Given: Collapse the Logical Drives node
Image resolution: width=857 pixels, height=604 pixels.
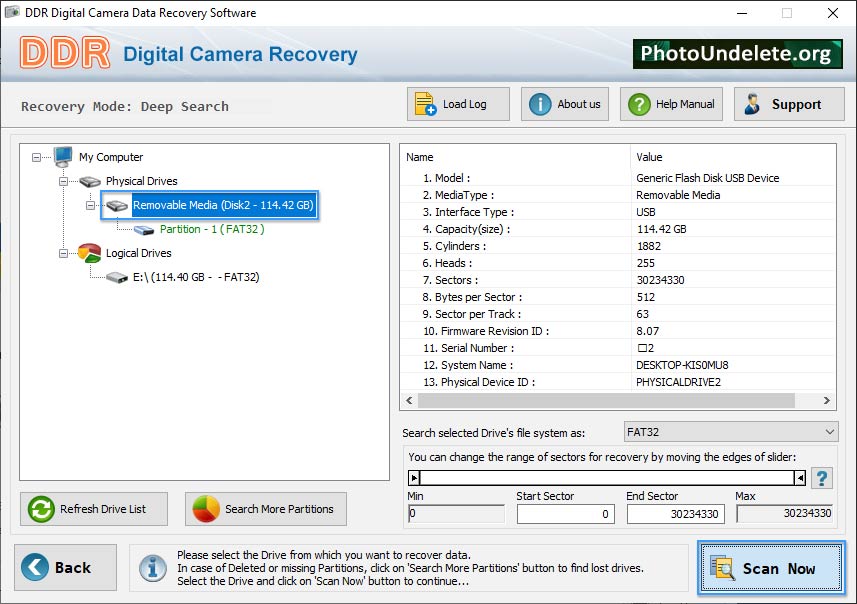Looking at the screenshot, I should pos(63,254).
